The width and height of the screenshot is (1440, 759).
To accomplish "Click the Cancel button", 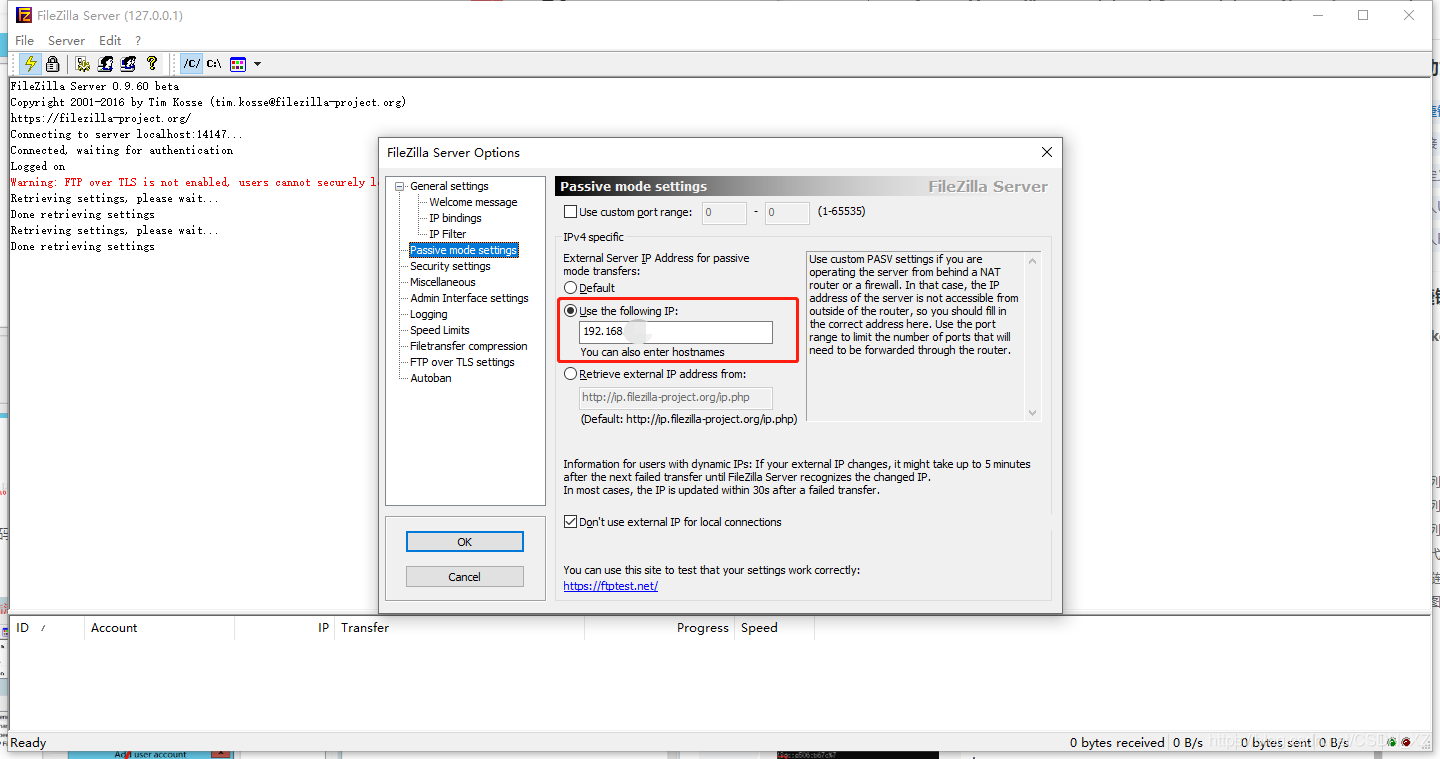I will tap(464, 577).
